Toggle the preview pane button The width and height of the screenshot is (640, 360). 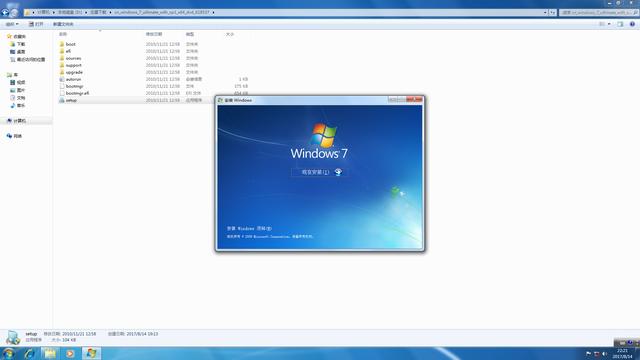pyautogui.click(x=620, y=24)
